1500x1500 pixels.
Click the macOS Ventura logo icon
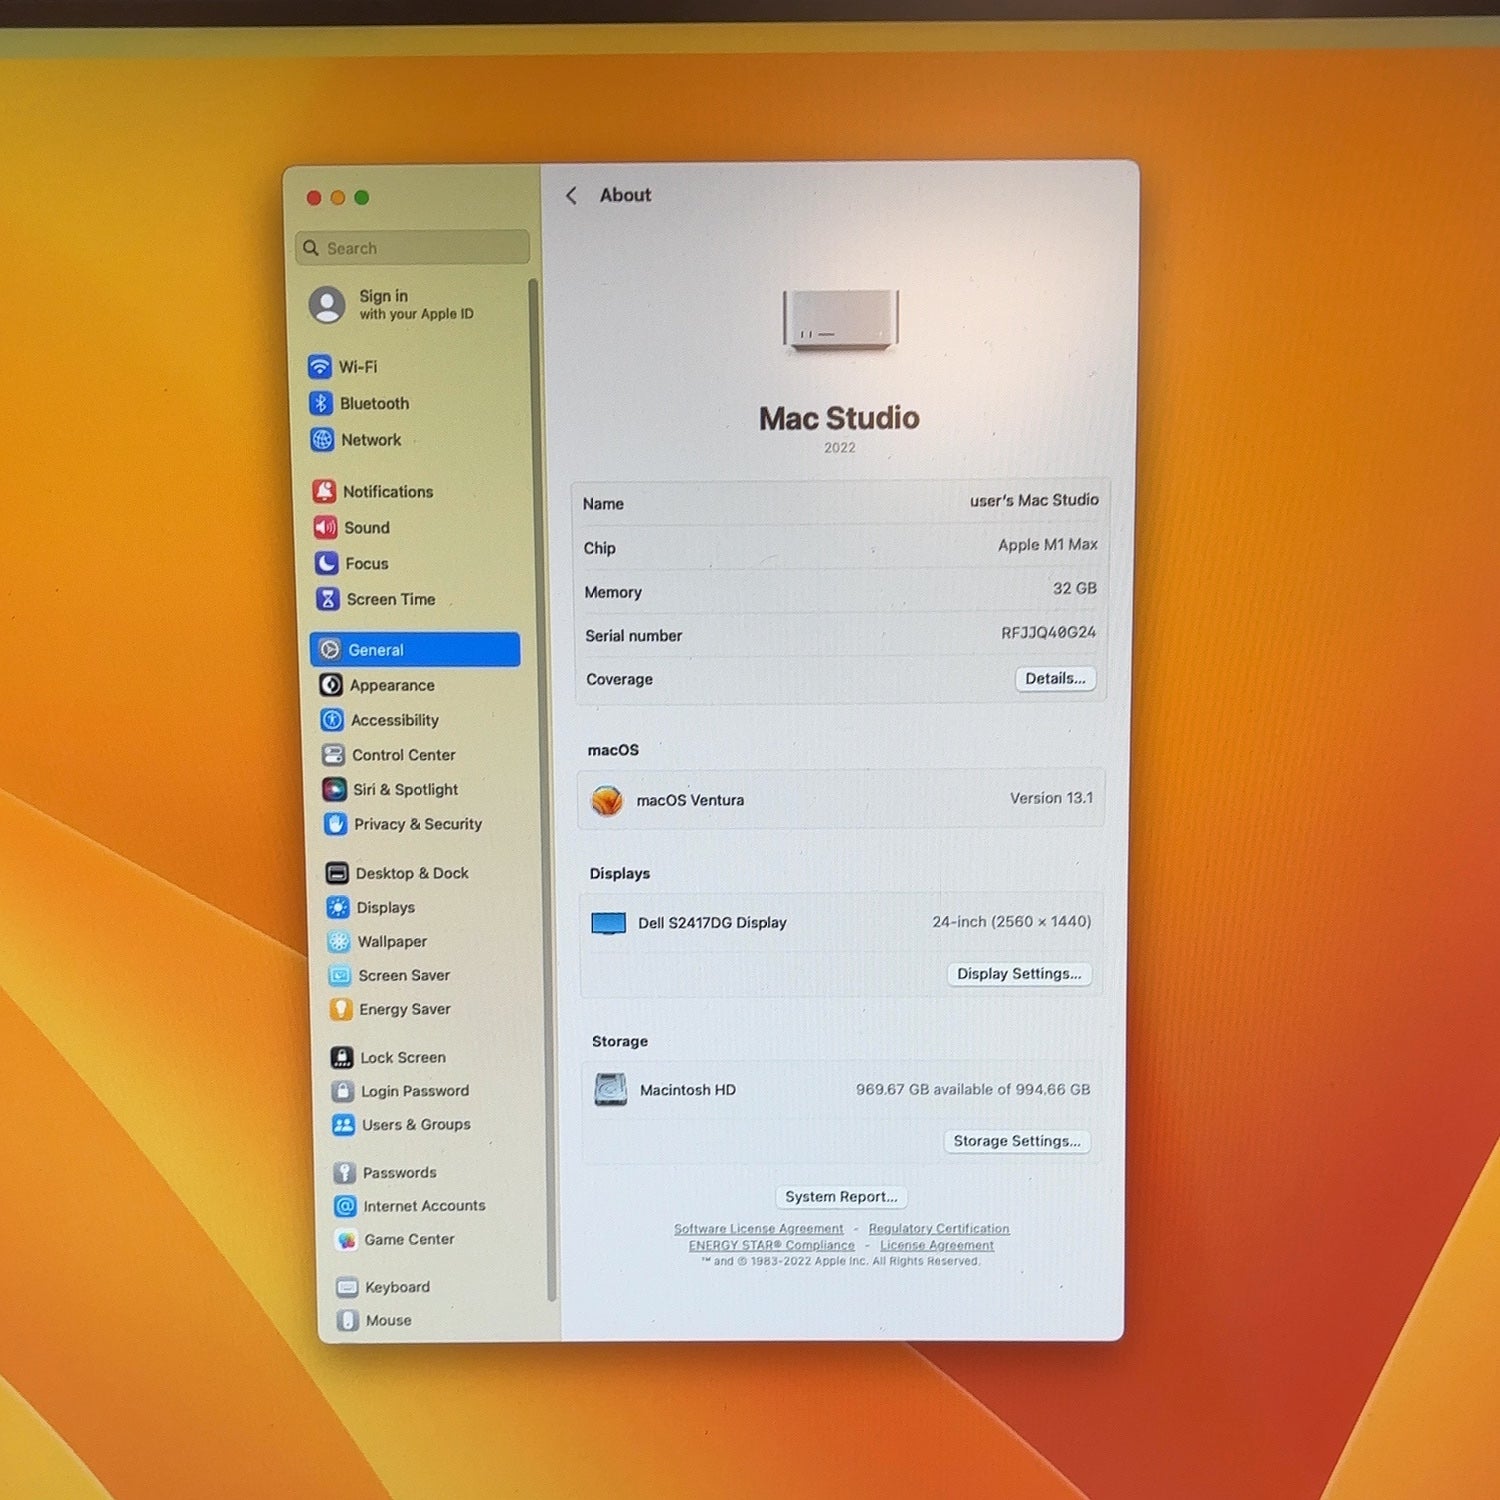[x=607, y=801]
